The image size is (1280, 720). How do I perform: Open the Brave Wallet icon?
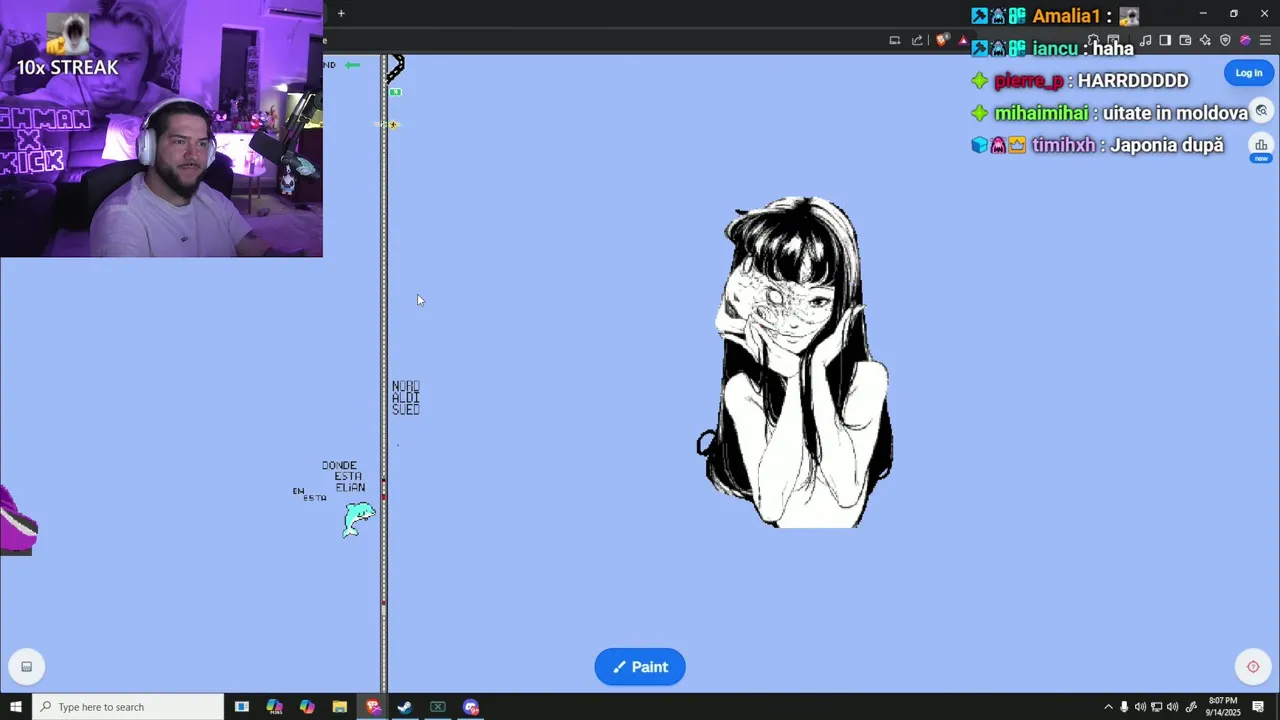coord(1185,41)
